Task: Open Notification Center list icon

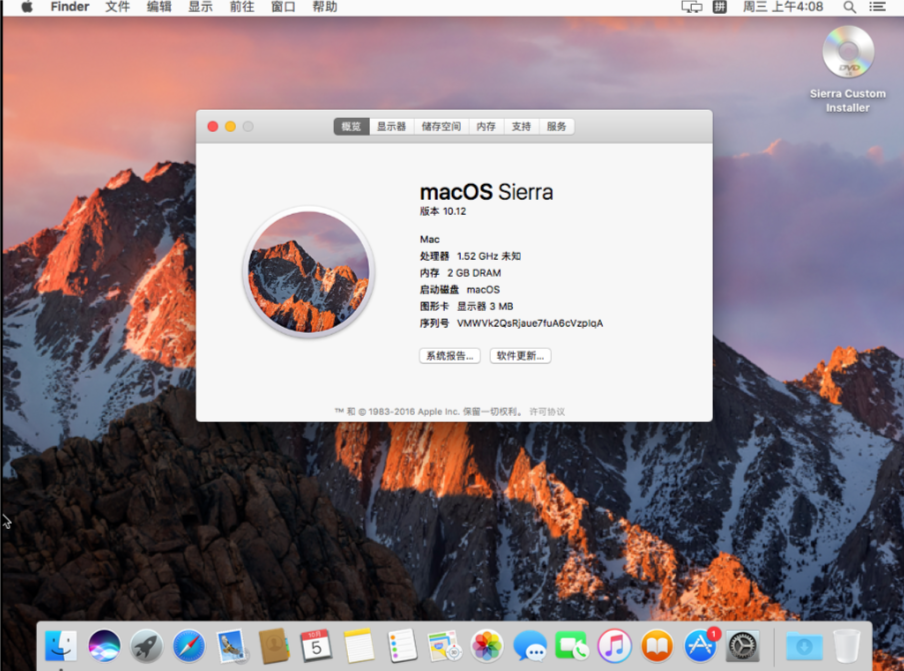Action: point(877,7)
